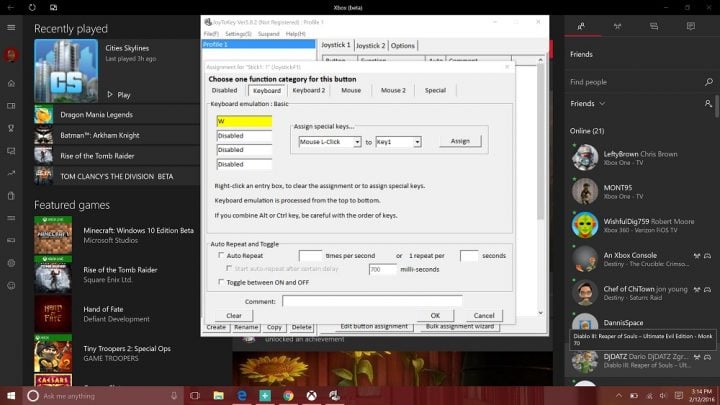
Task: Enable the Auto Repeat checkbox
Action: (221, 255)
